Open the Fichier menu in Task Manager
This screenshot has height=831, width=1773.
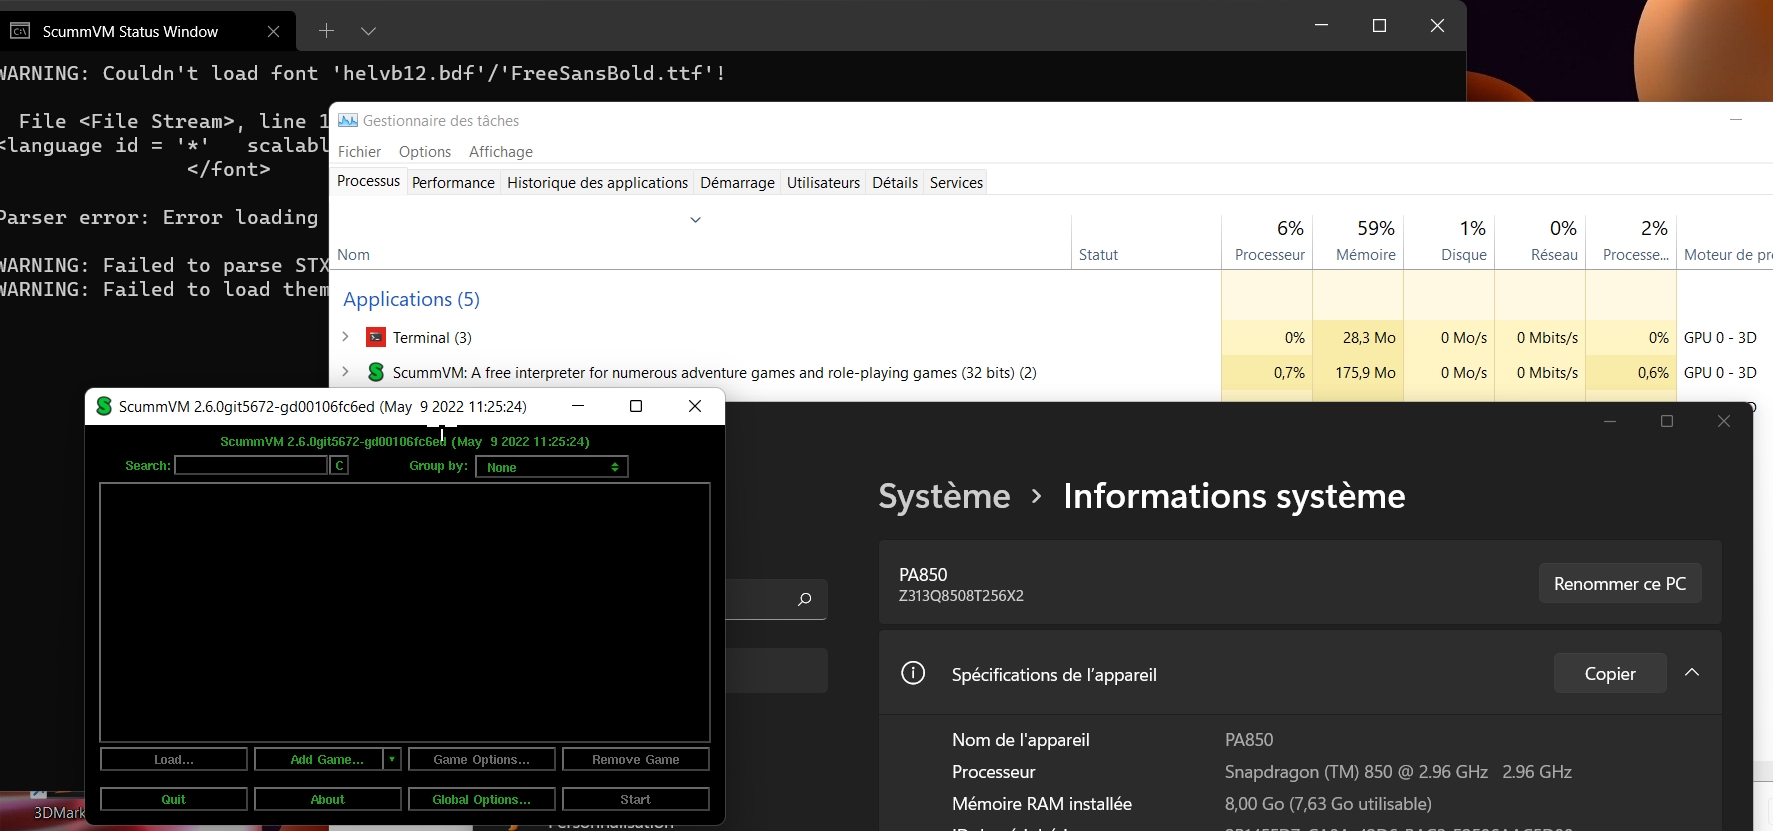pos(359,152)
